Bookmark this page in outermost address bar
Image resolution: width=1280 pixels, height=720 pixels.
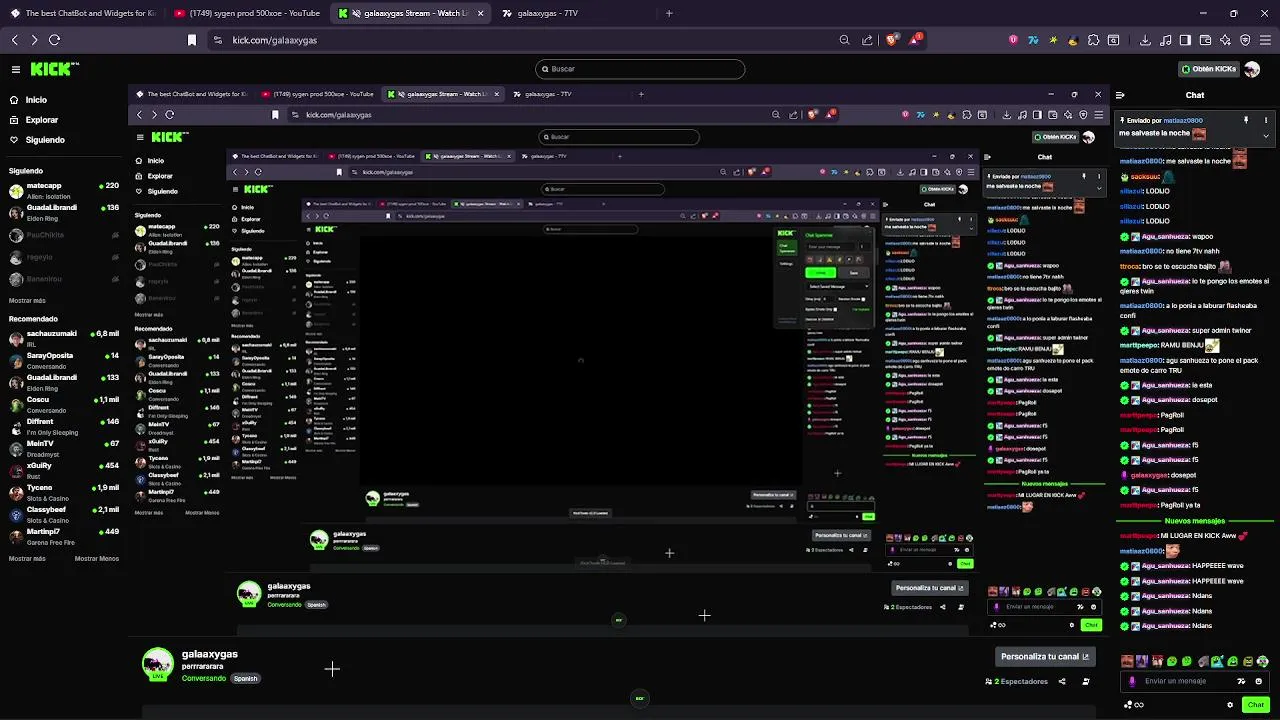coord(192,40)
